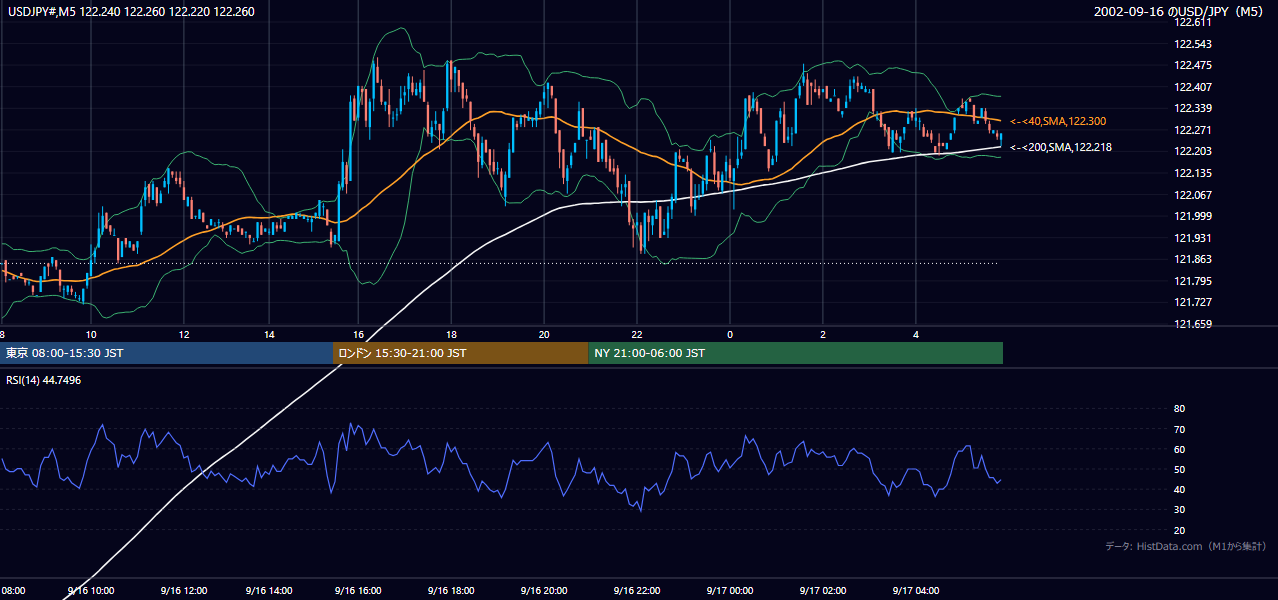
Task: Click the price axis value 121.795
Action: tap(1192, 281)
